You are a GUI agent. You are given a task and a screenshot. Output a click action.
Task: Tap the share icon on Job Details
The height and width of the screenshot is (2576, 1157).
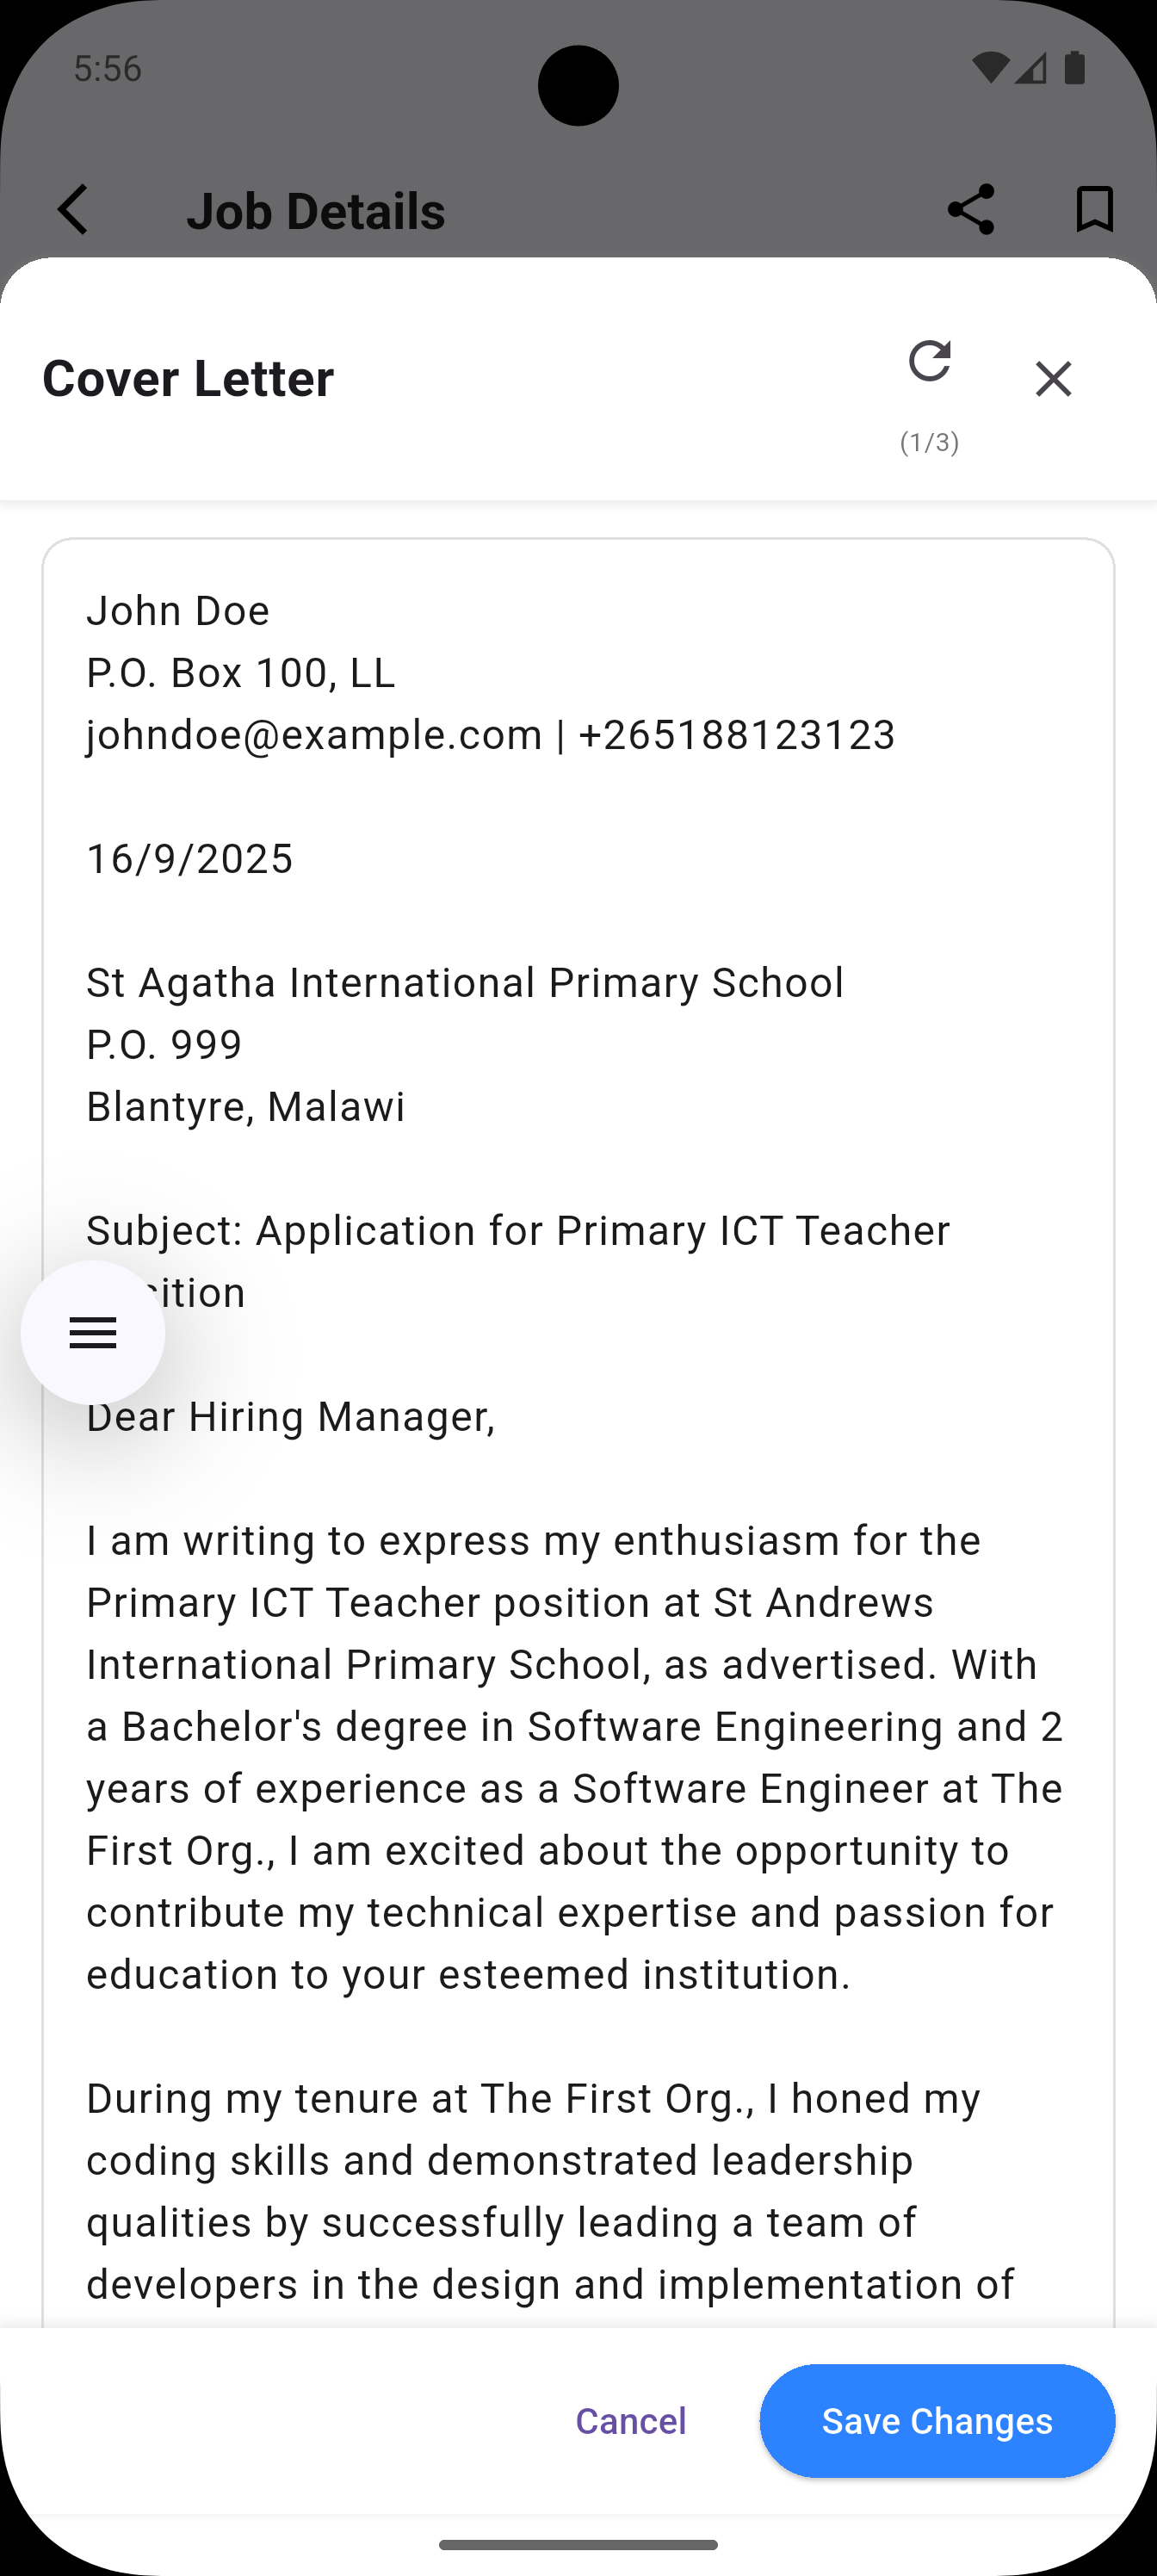[x=970, y=209]
